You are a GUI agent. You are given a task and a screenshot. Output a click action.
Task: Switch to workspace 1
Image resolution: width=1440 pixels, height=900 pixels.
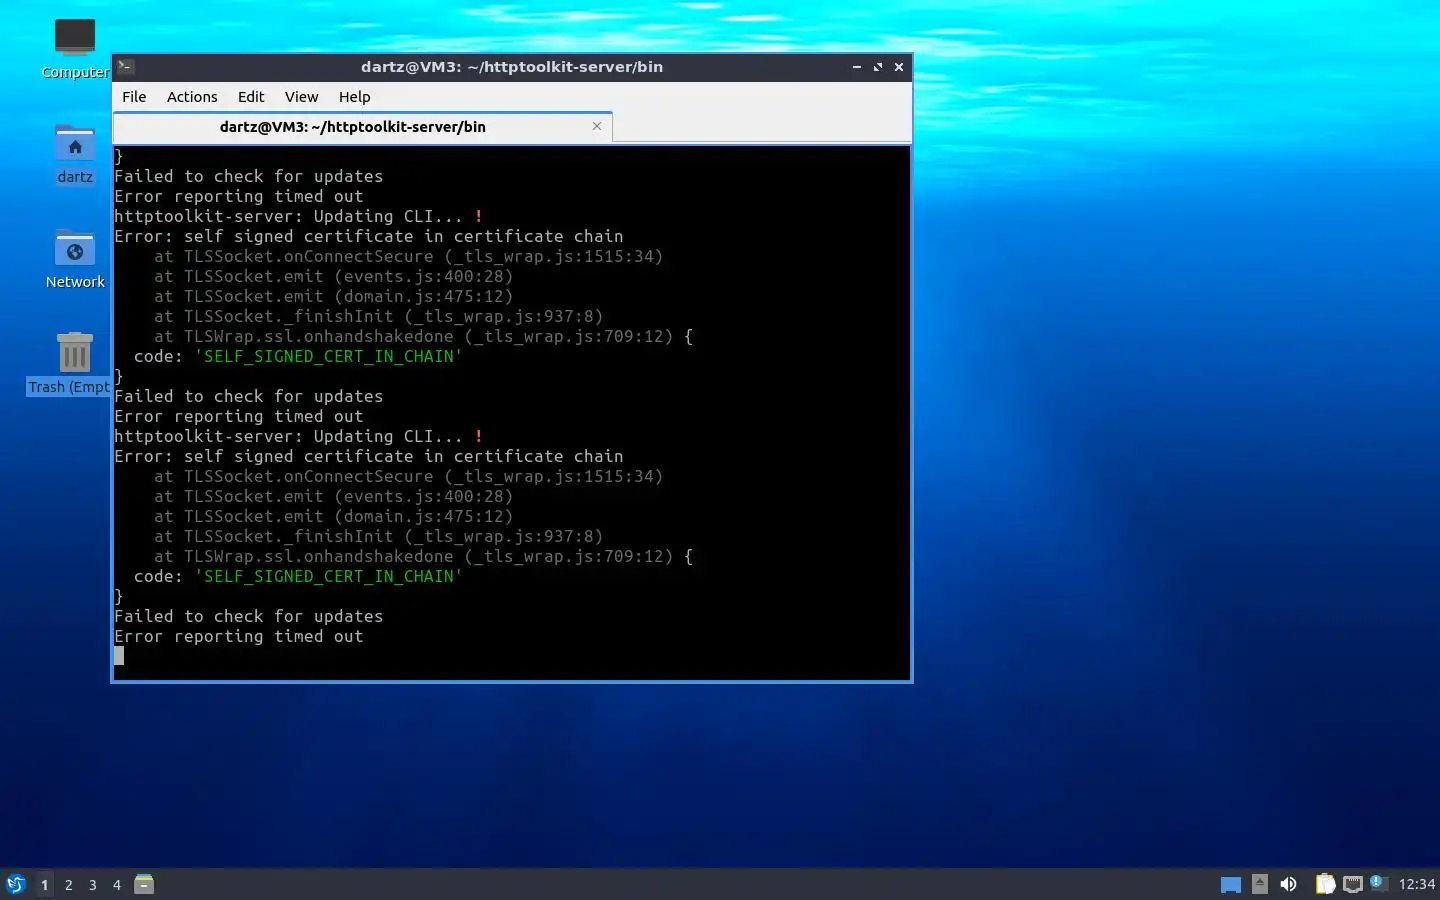tap(44, 884)
